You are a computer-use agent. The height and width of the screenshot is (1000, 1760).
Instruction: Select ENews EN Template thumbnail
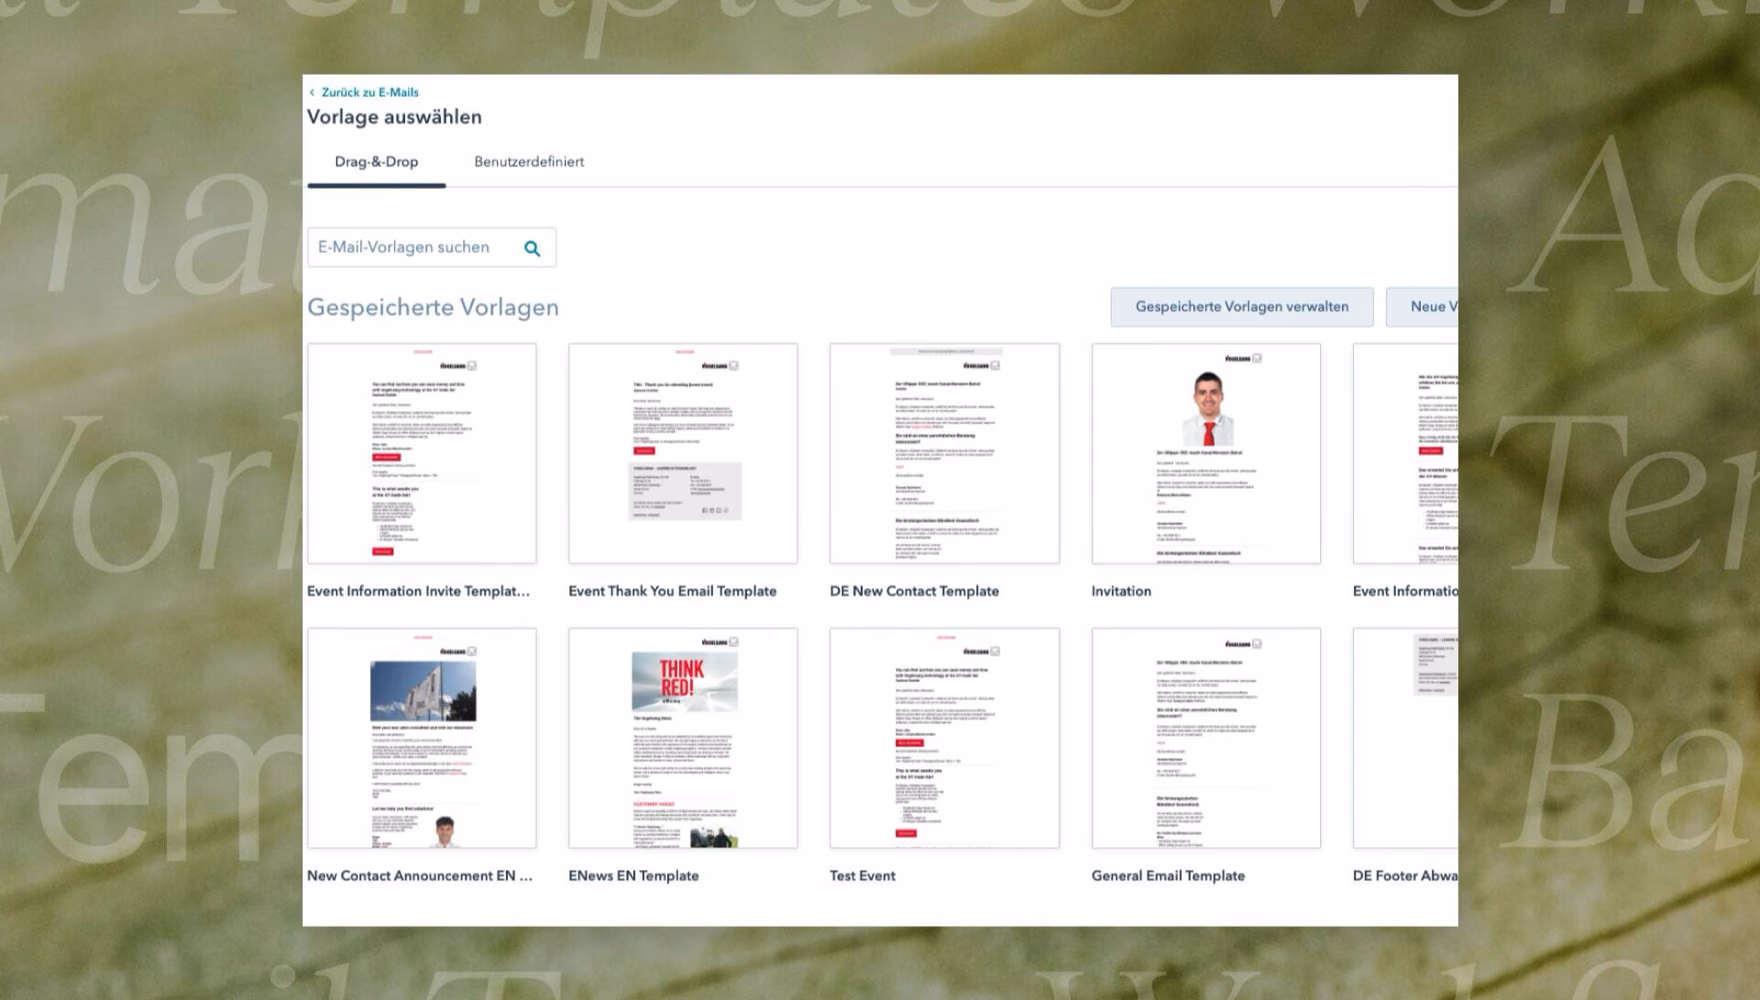[683, 738]
